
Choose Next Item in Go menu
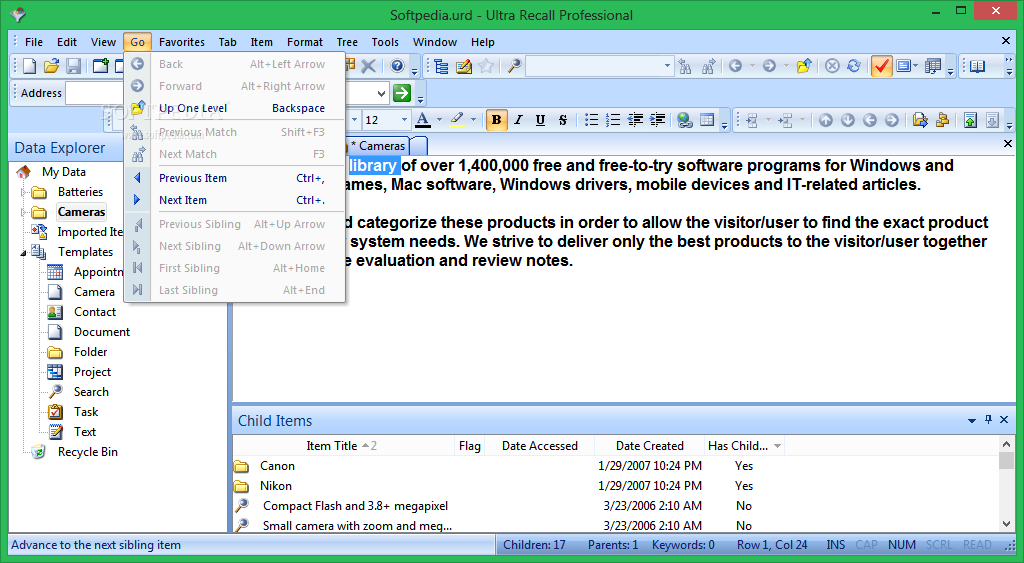tap(236, 201)
